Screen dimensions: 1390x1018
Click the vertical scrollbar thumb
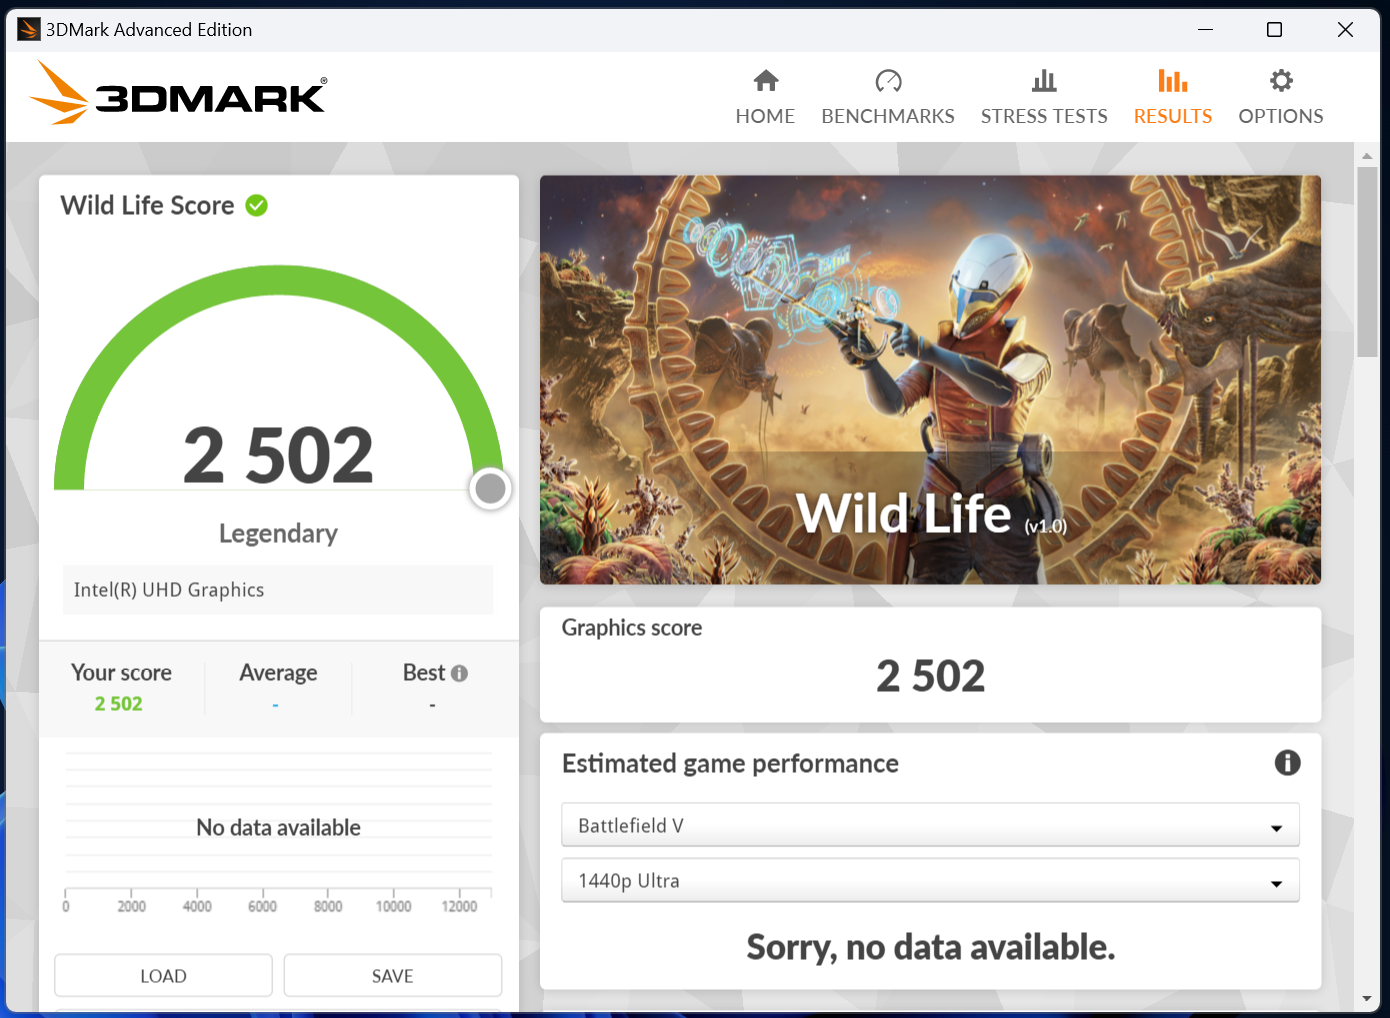coord(1367,262)
